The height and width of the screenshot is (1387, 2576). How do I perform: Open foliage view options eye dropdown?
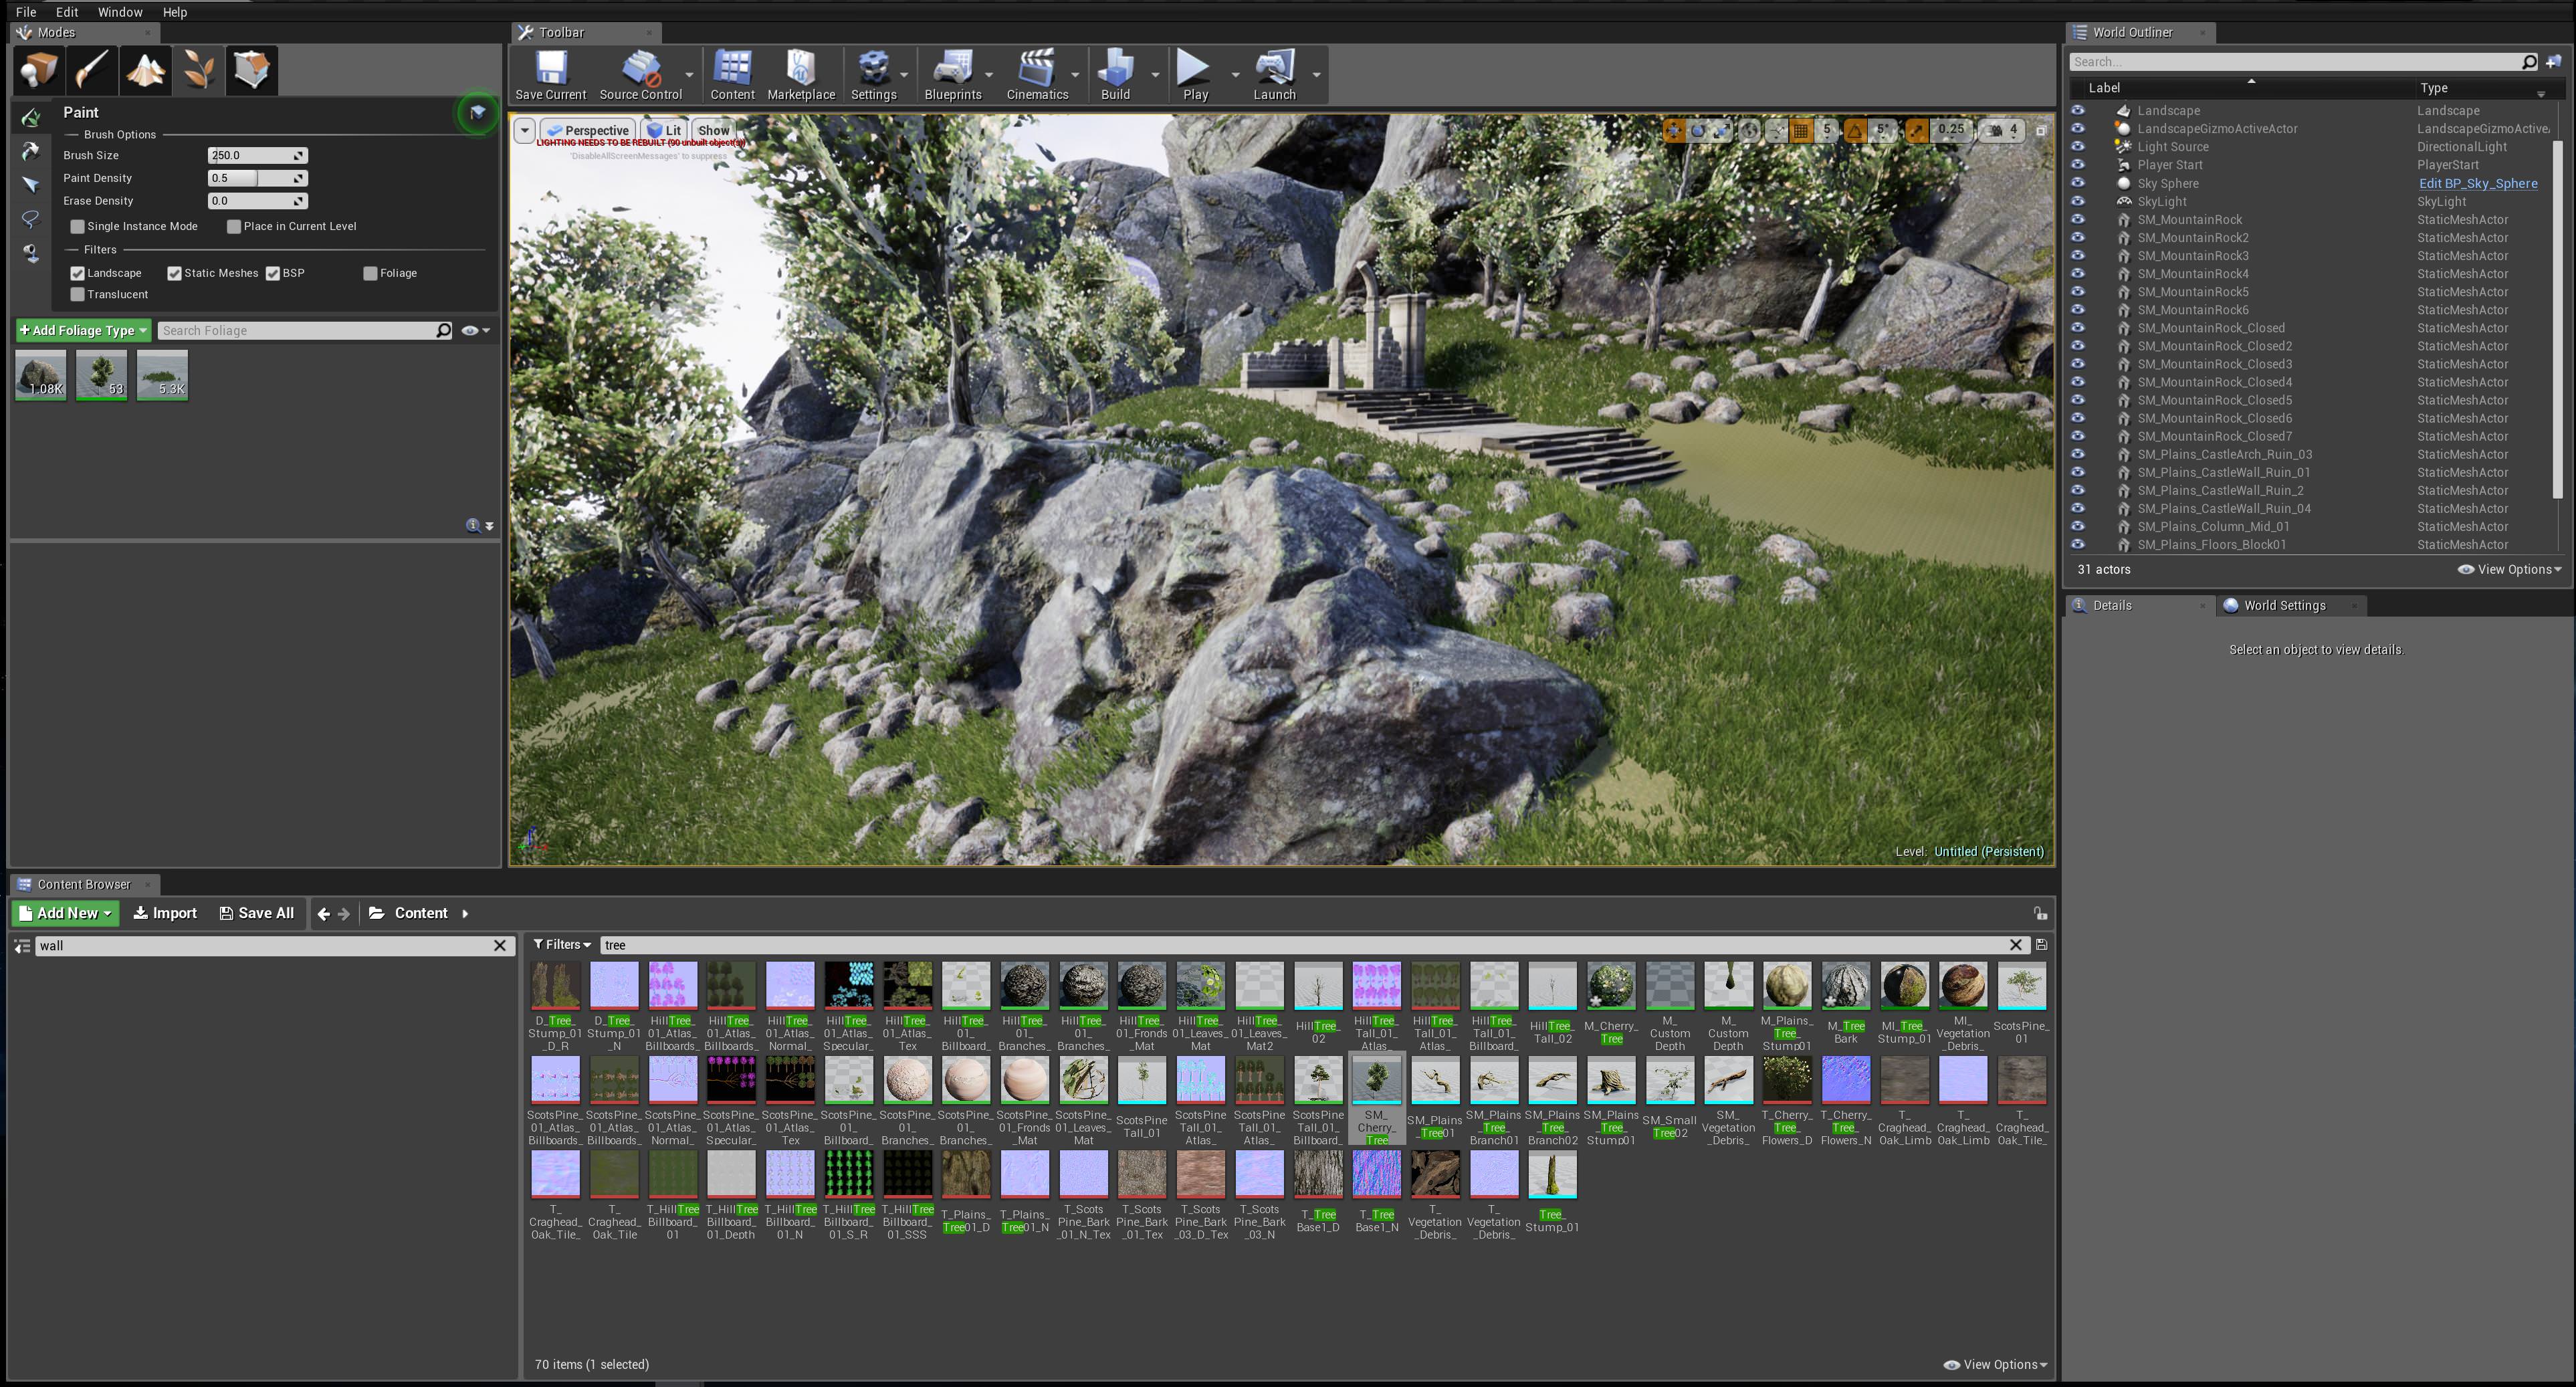(476, 331)
